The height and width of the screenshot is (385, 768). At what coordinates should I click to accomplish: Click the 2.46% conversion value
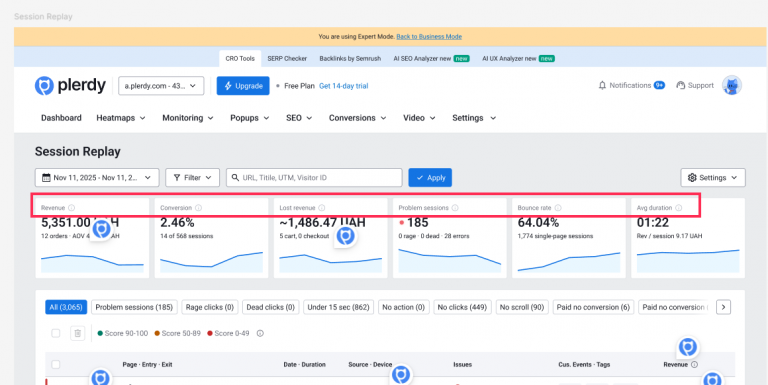tap(177, 222)
